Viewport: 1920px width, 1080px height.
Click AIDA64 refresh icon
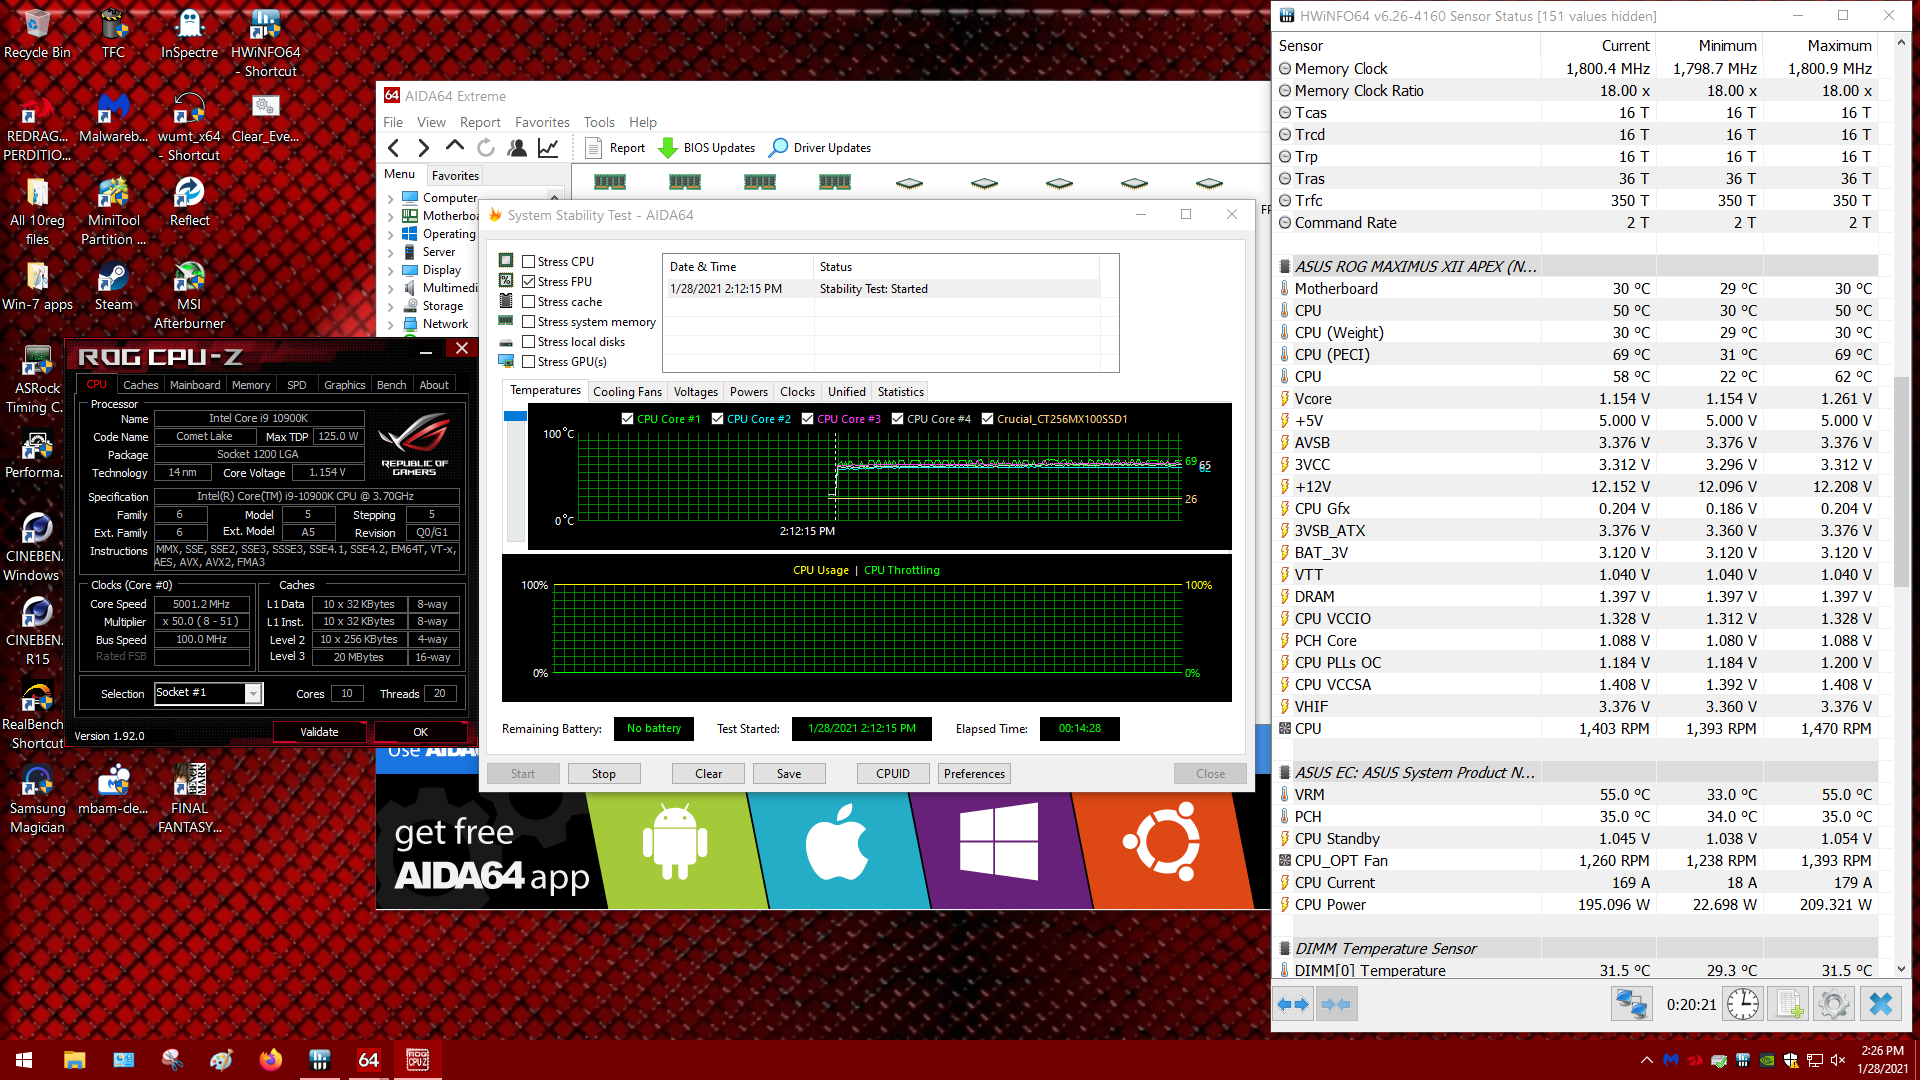pyautogui.click(x=486, y=148)
